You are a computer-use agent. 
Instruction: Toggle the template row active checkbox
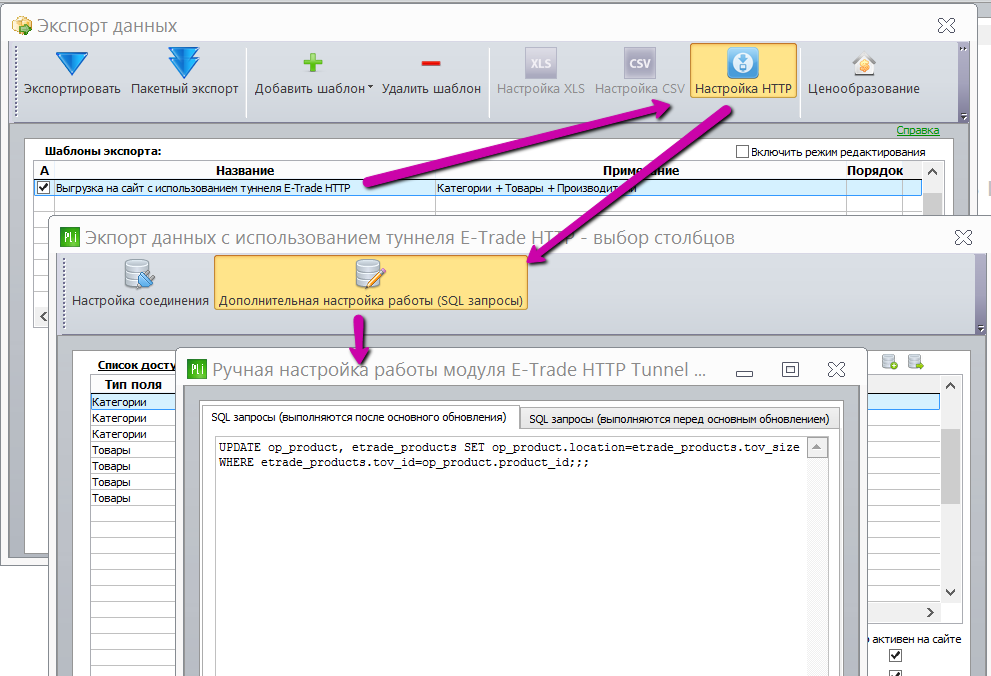[x=44, y=188]
